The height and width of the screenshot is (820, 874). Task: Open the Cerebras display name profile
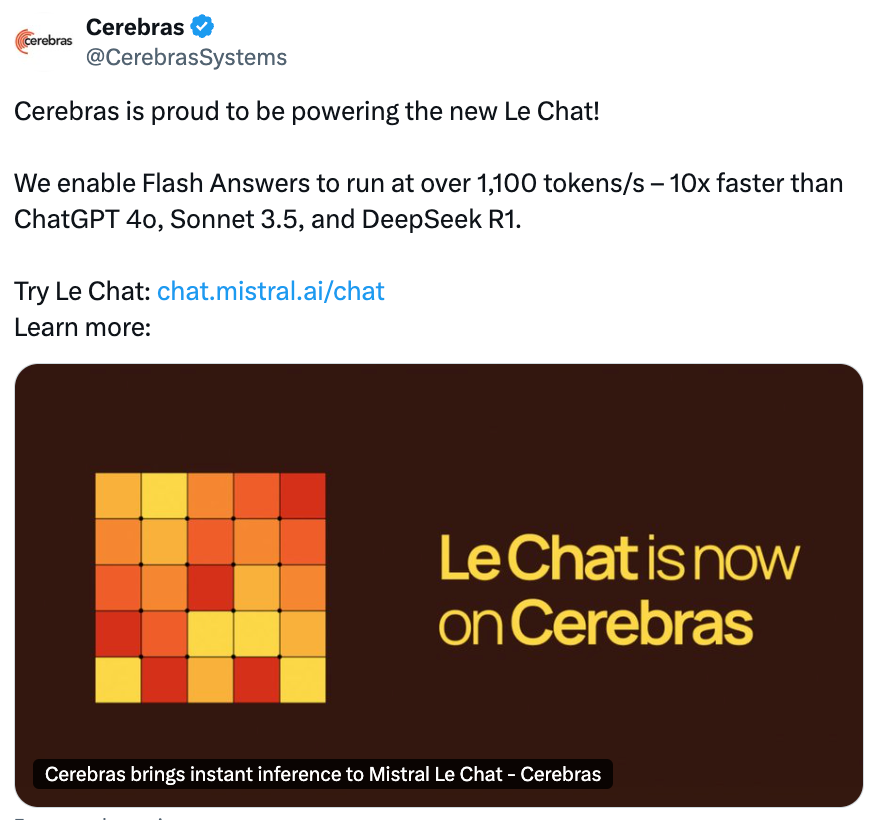coord(135,27)
